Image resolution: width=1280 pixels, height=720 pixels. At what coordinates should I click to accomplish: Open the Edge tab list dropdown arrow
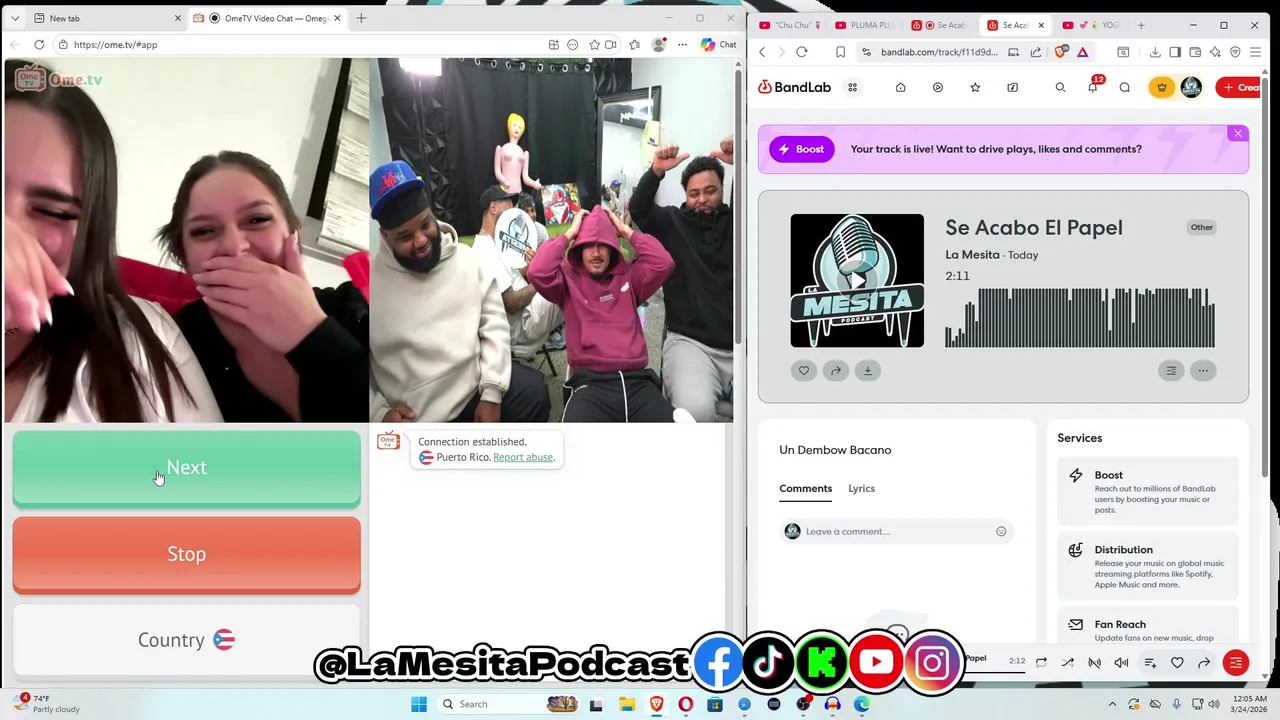point(15,18)
